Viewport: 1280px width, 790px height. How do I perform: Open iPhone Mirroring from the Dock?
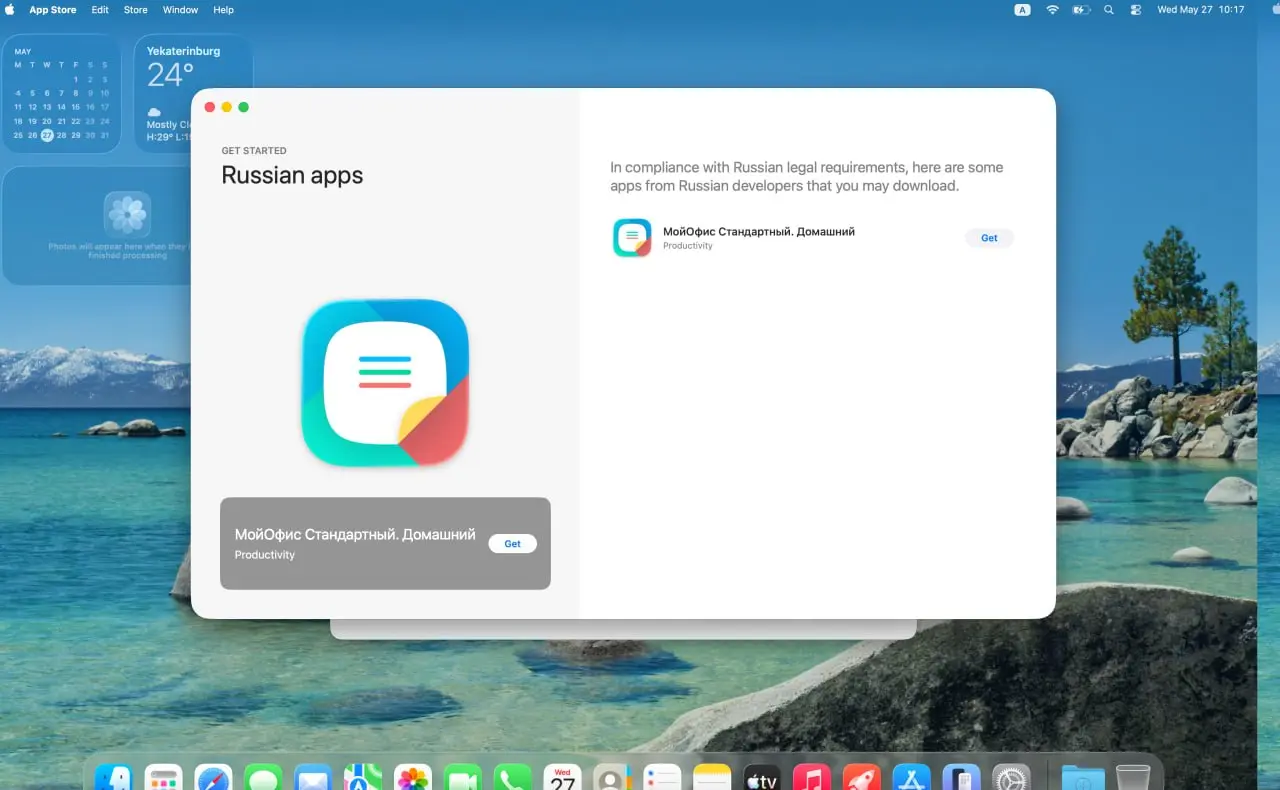[x=961, y=779]
